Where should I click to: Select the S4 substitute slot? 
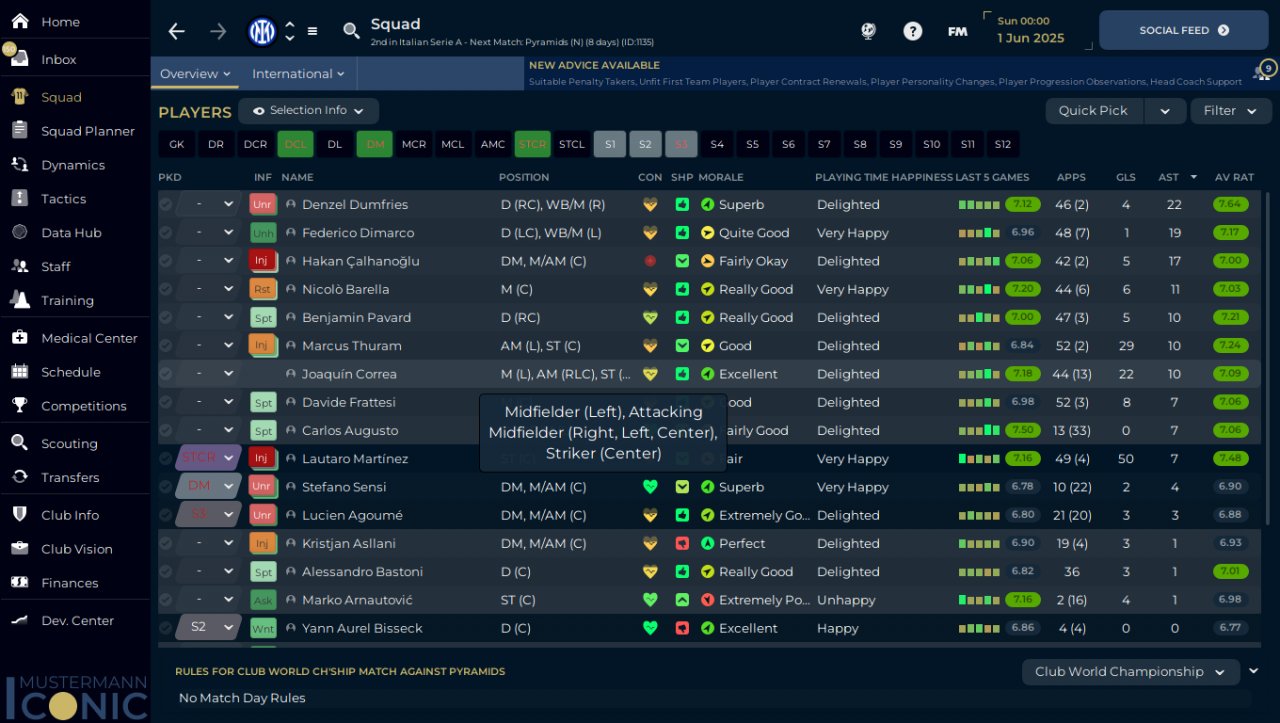[x=717, y=145]
